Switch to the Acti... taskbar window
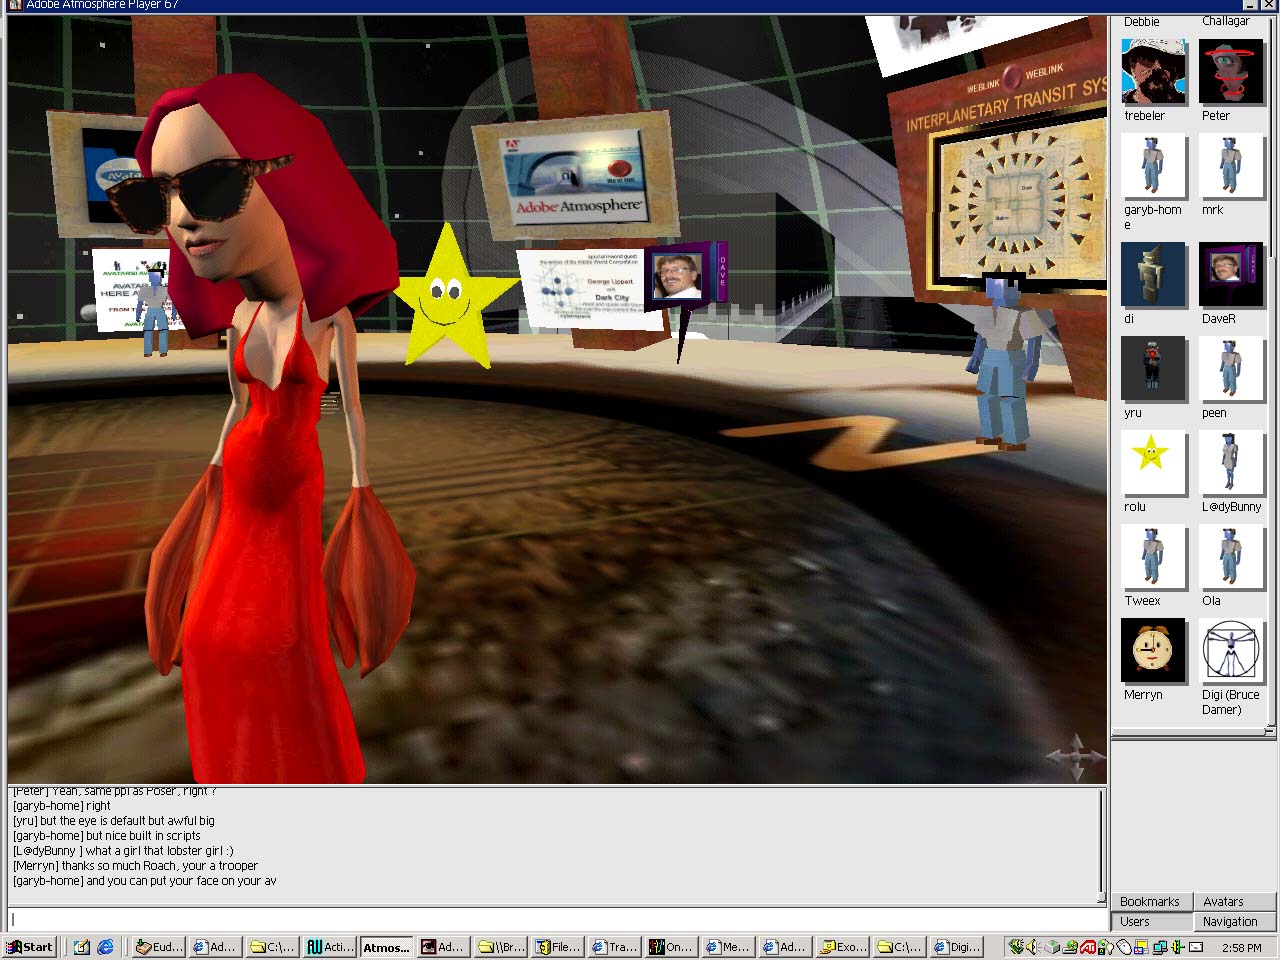This screenshot has width=1280, height=960. point(330,947)
